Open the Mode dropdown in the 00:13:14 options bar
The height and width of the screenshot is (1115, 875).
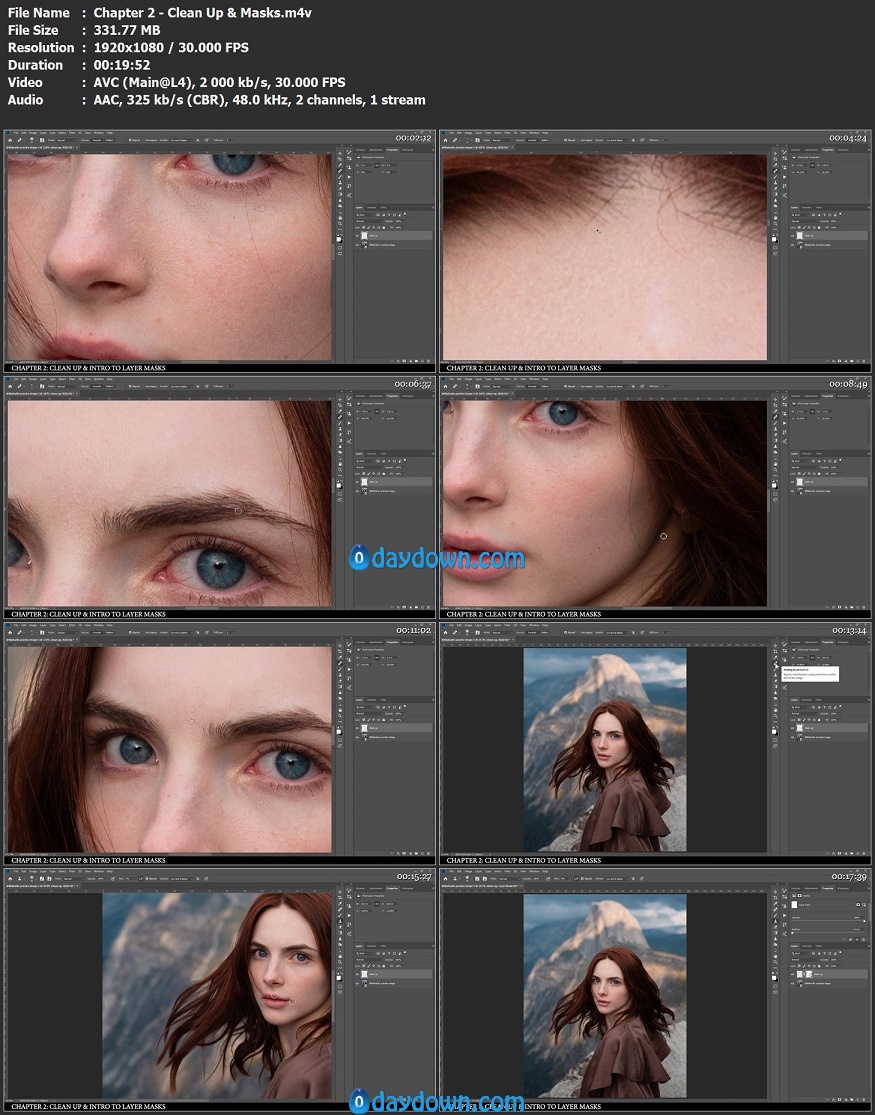click(503, 632)
